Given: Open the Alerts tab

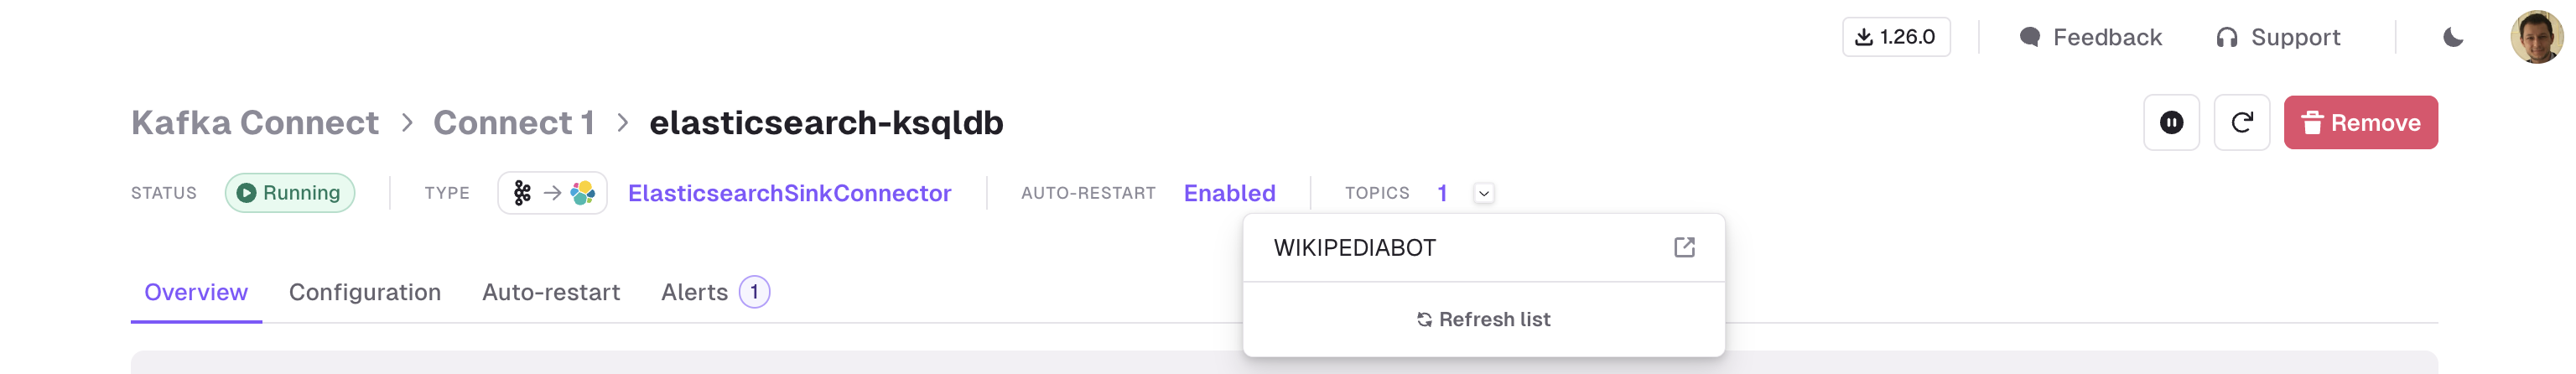Looking at the screenshot, I should tap(715, 292).
